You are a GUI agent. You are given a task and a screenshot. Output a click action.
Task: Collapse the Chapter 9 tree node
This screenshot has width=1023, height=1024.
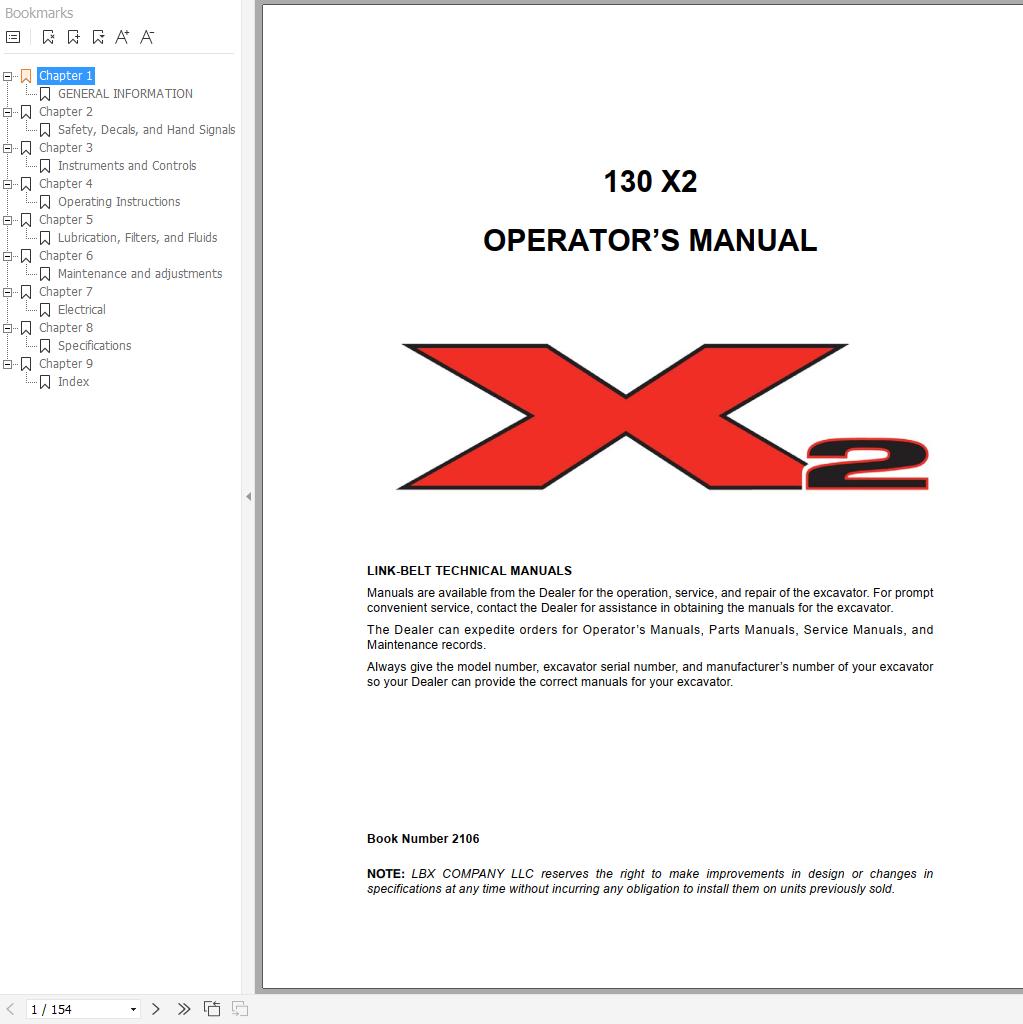click(x=7, y=364)
